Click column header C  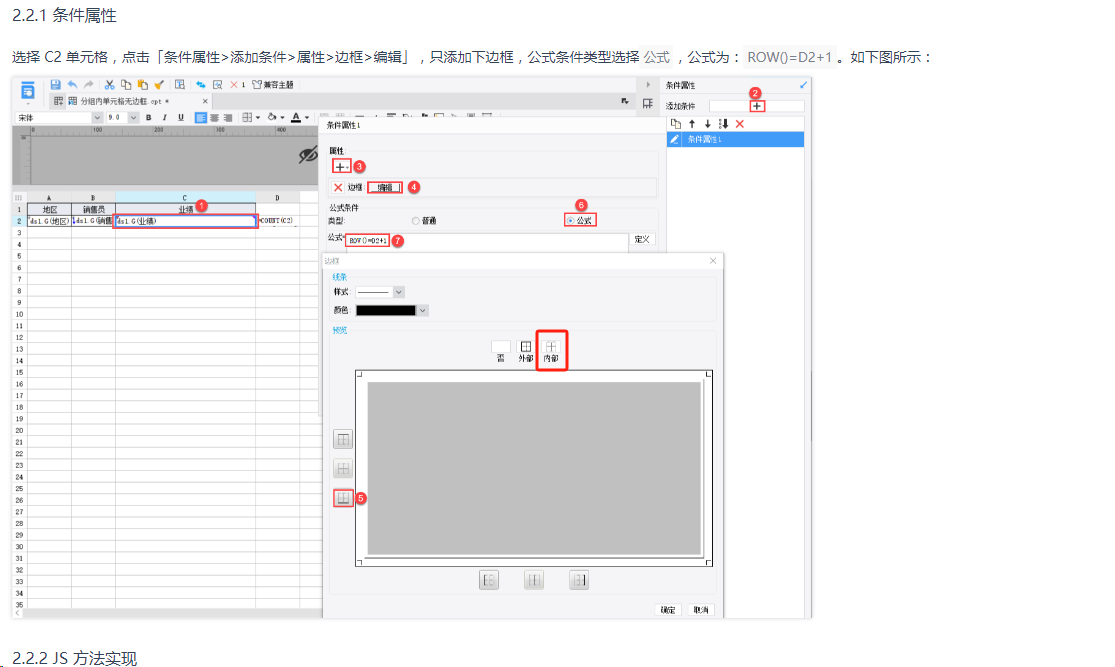pyautogui.click(x=185, y=198)
